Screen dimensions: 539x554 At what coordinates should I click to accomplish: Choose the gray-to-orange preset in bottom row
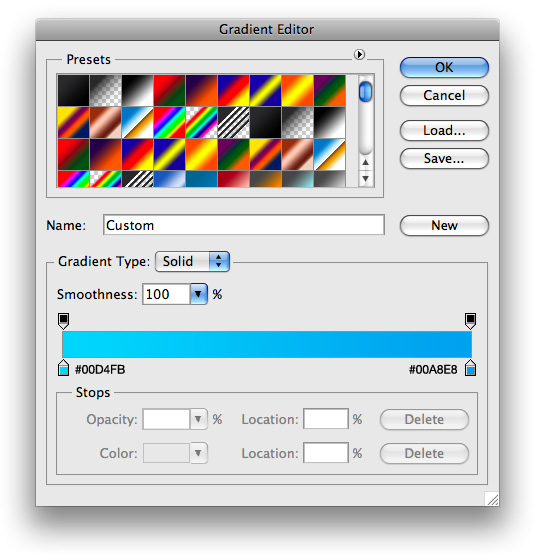[x=265, y=179]
